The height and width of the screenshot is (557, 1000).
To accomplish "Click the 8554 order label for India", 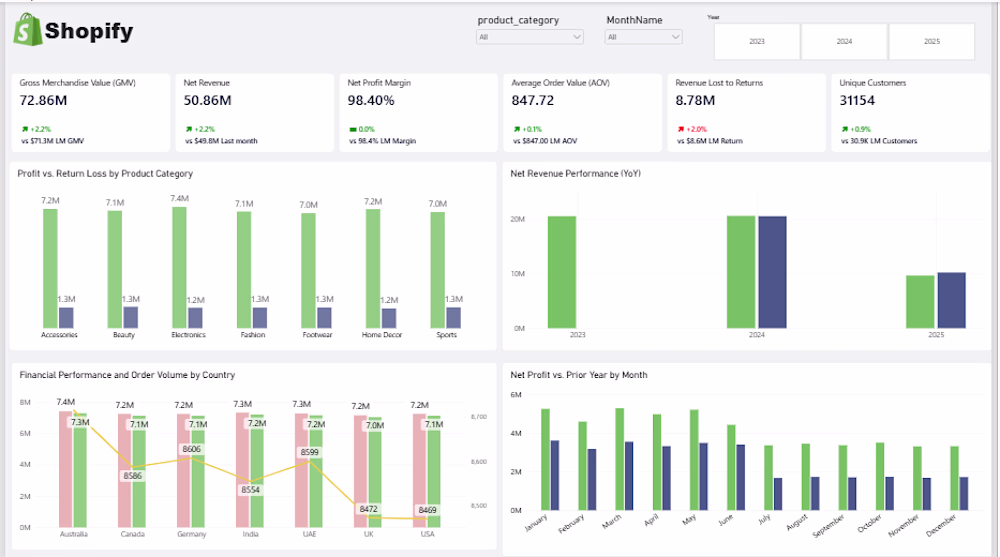I will pos(251,490).
